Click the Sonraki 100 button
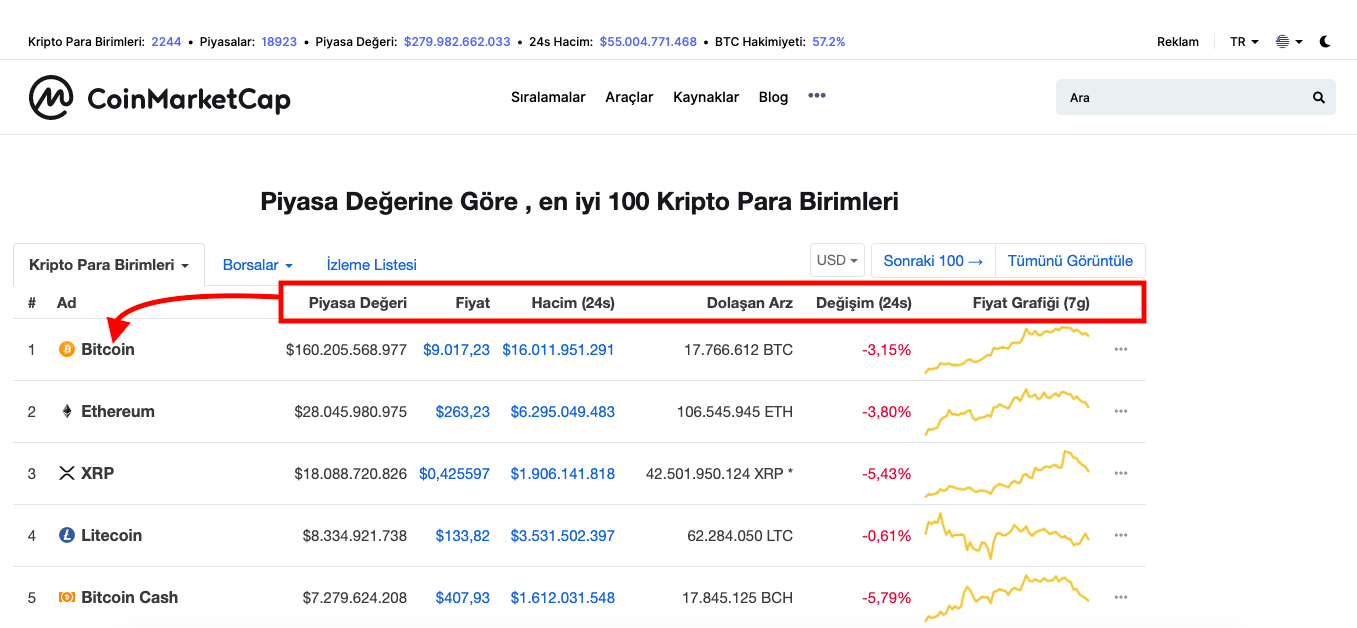Screen dimensions: 1357x628 [x=932, y=259]
